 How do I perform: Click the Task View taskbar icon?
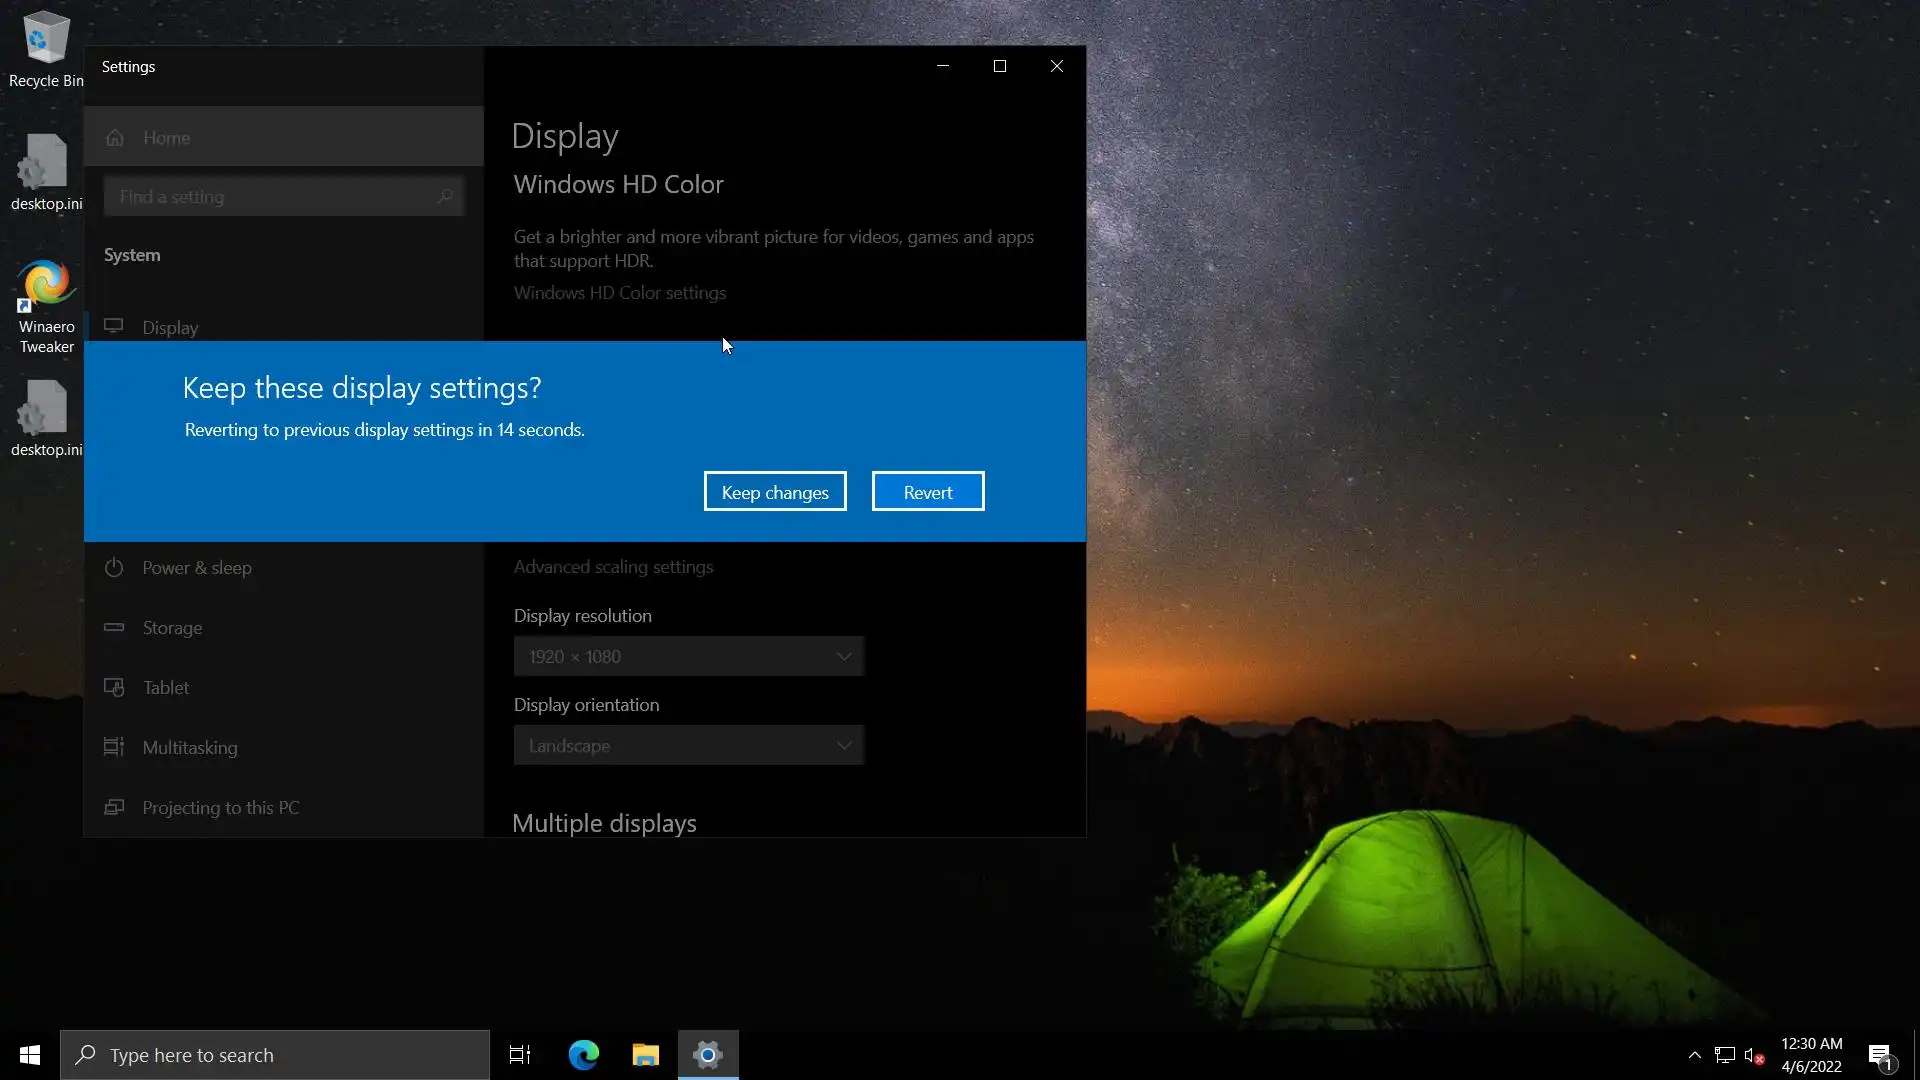[x=520, y=1055]
